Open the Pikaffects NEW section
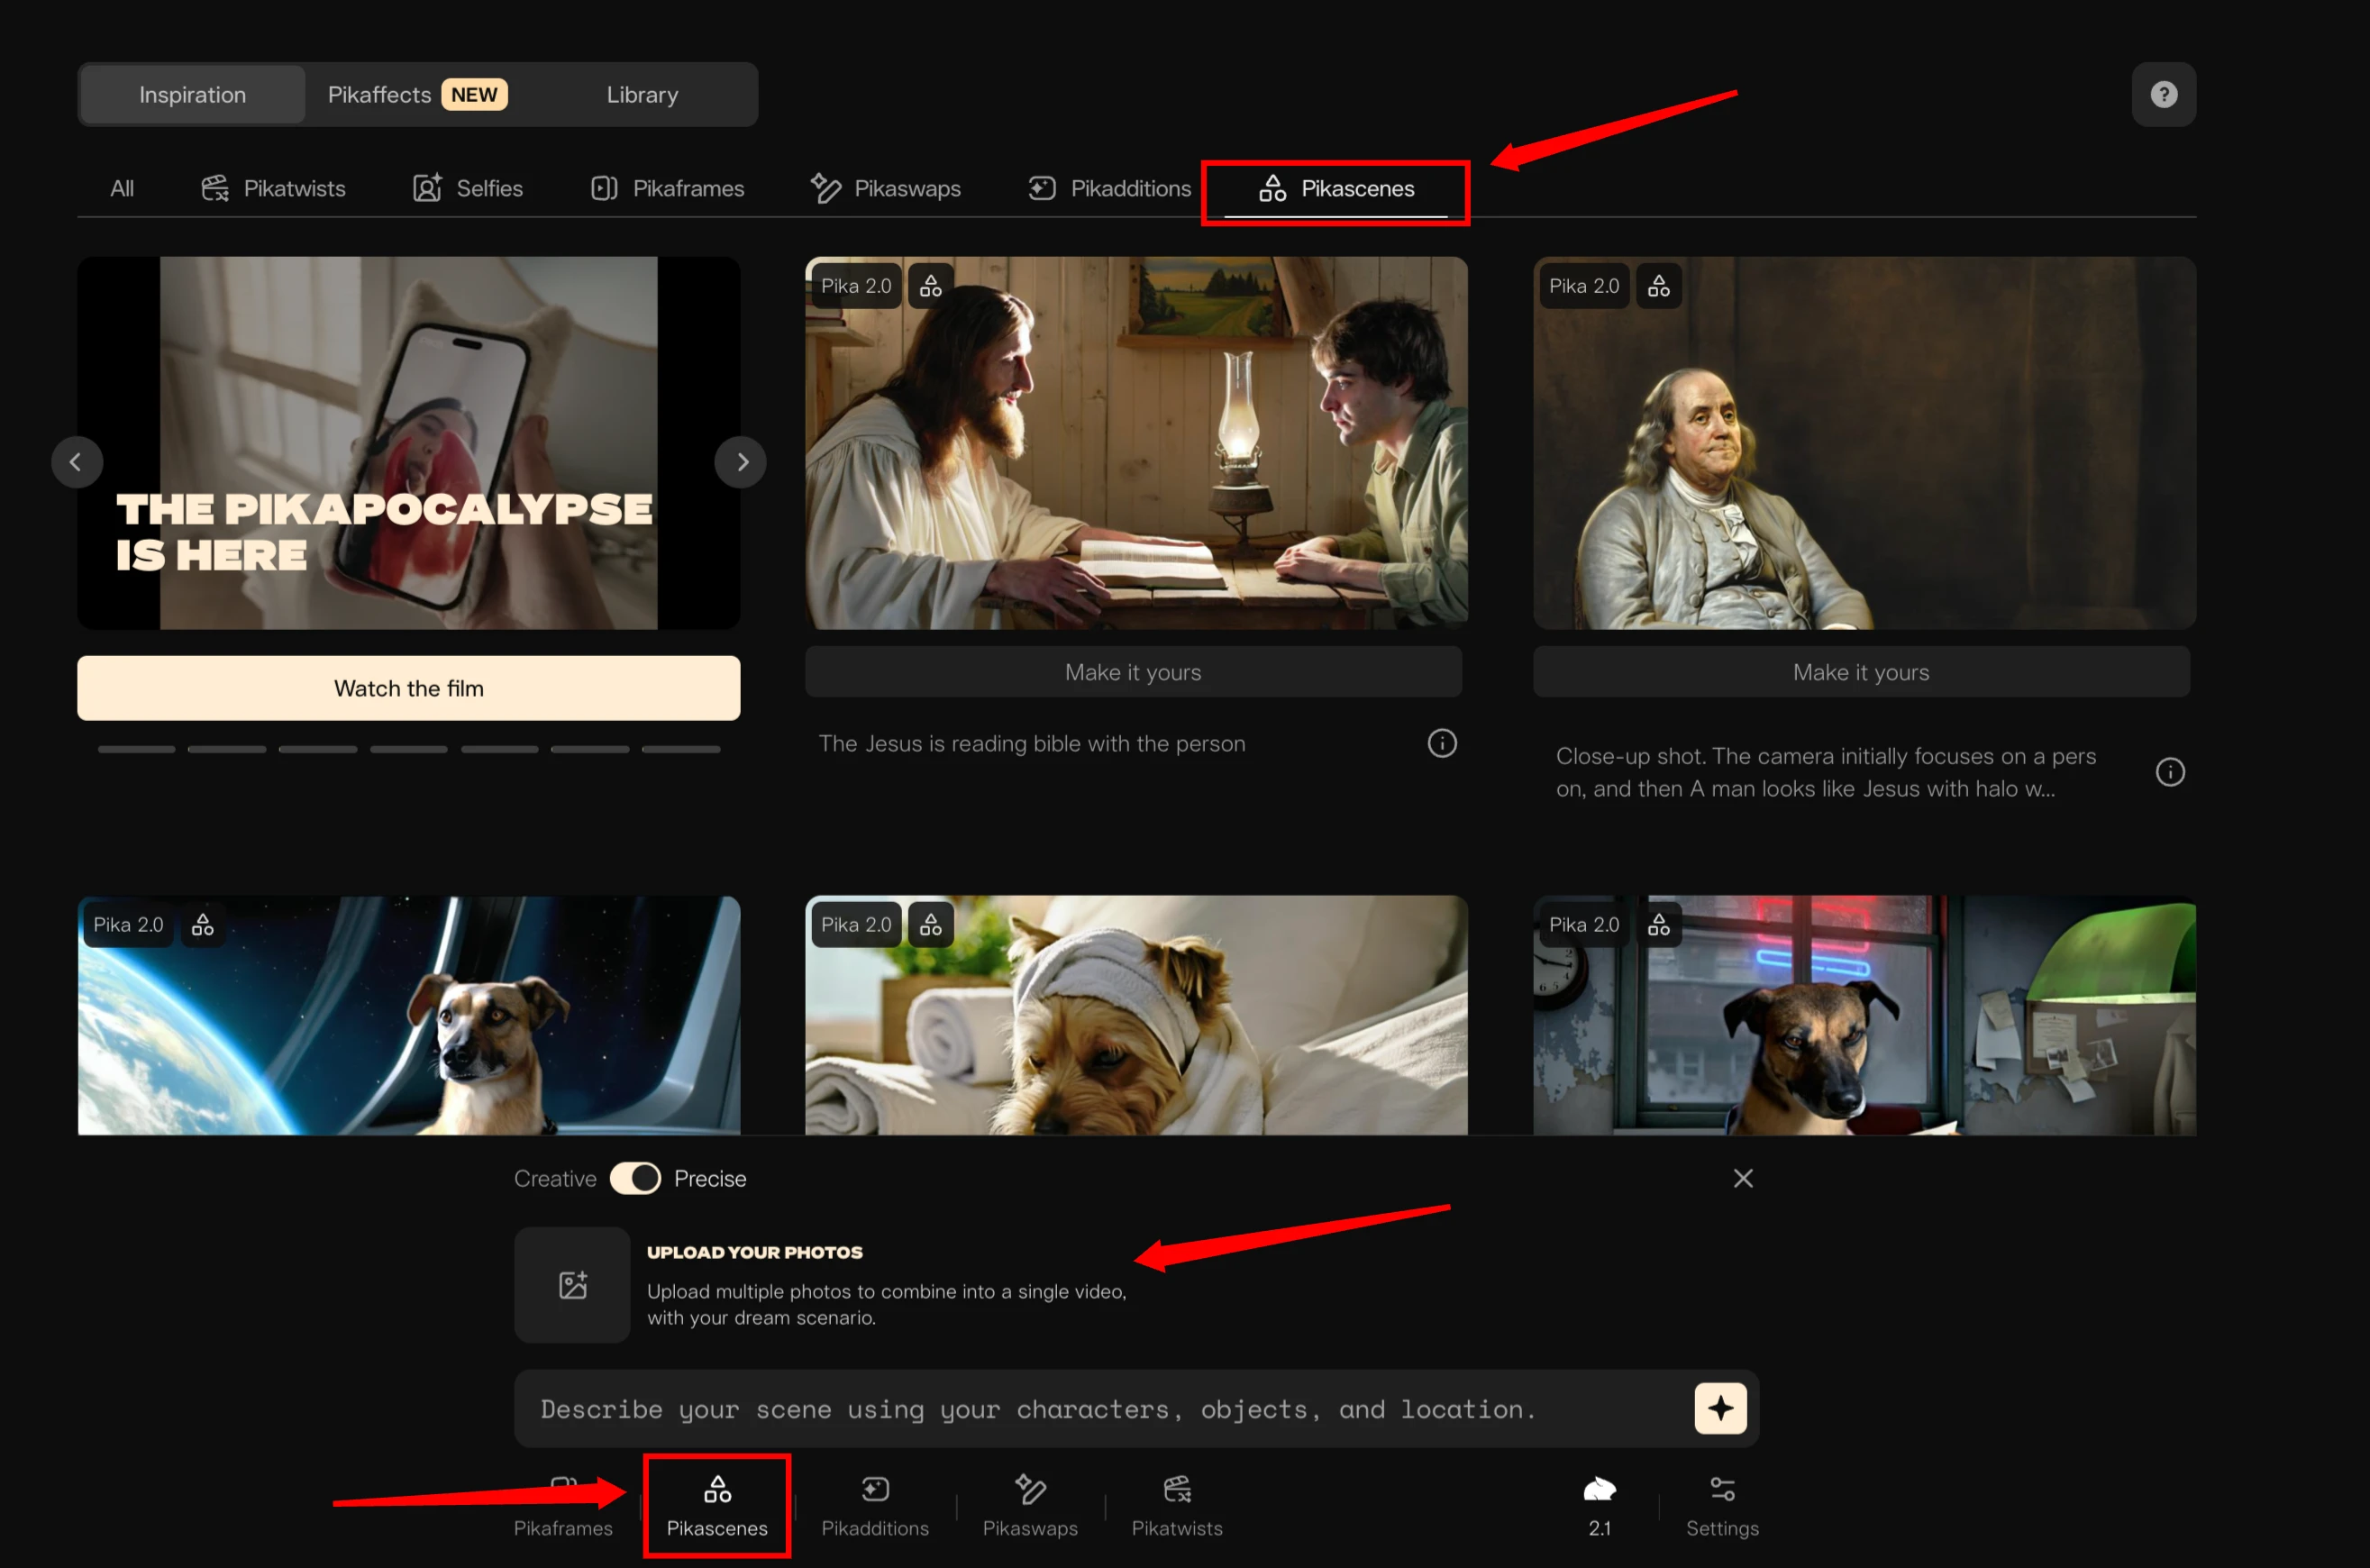Screen dimensions: 2370x1568 click(417, 94)
